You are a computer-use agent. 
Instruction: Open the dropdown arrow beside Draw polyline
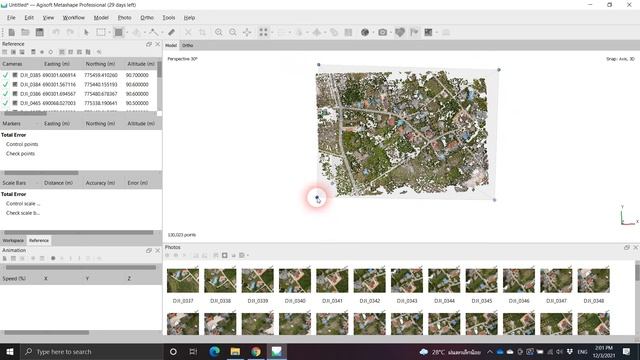[x=162, y=32]
